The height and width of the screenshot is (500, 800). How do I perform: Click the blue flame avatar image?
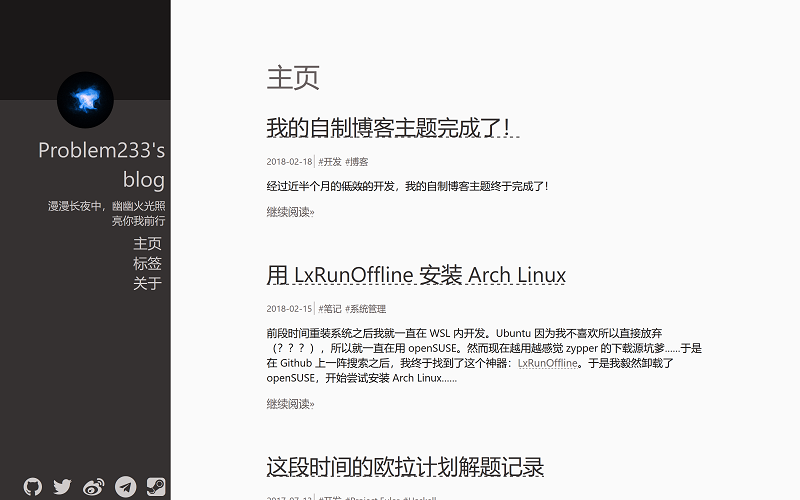(85, 99)
